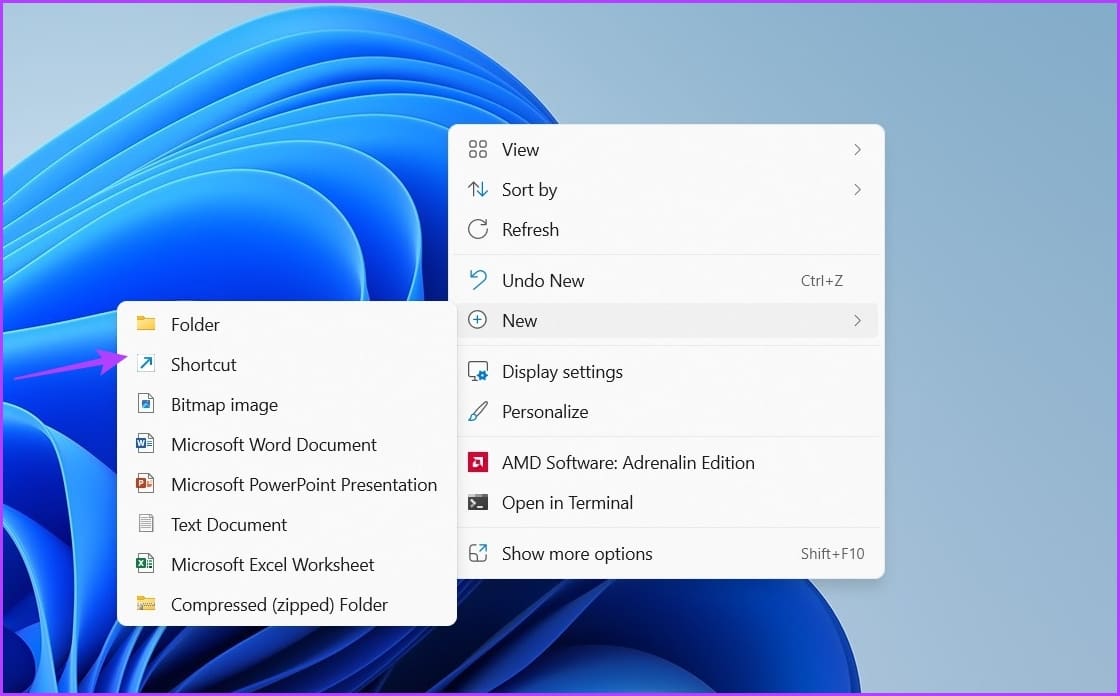Image resolution: width=1120 pixels, height=696 pixels.
Task: Expand the View submenu chevron
Action: pos(857,149)
